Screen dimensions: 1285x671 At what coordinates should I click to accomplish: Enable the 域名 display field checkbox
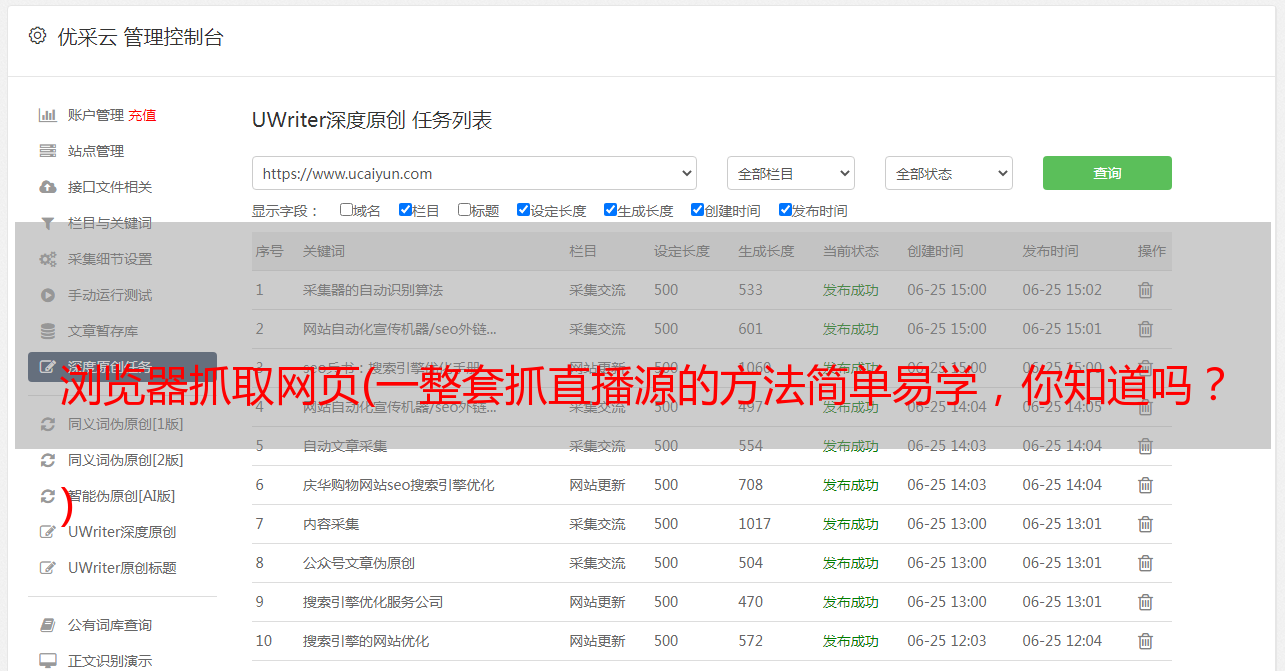[346, 210]
